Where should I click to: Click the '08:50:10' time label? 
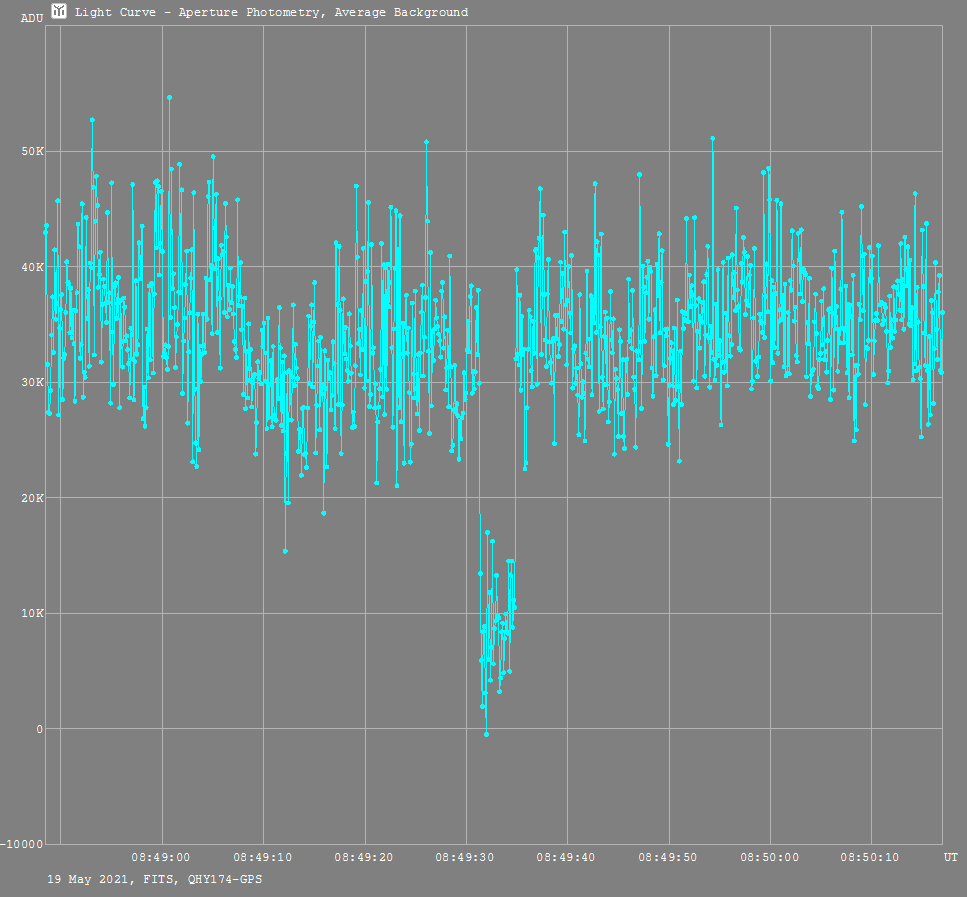pos(870,858)
